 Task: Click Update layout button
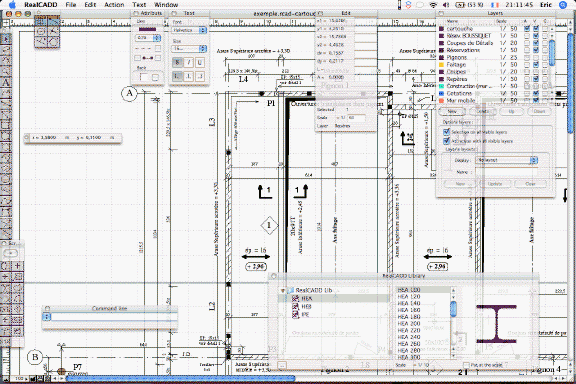[495, 184]
